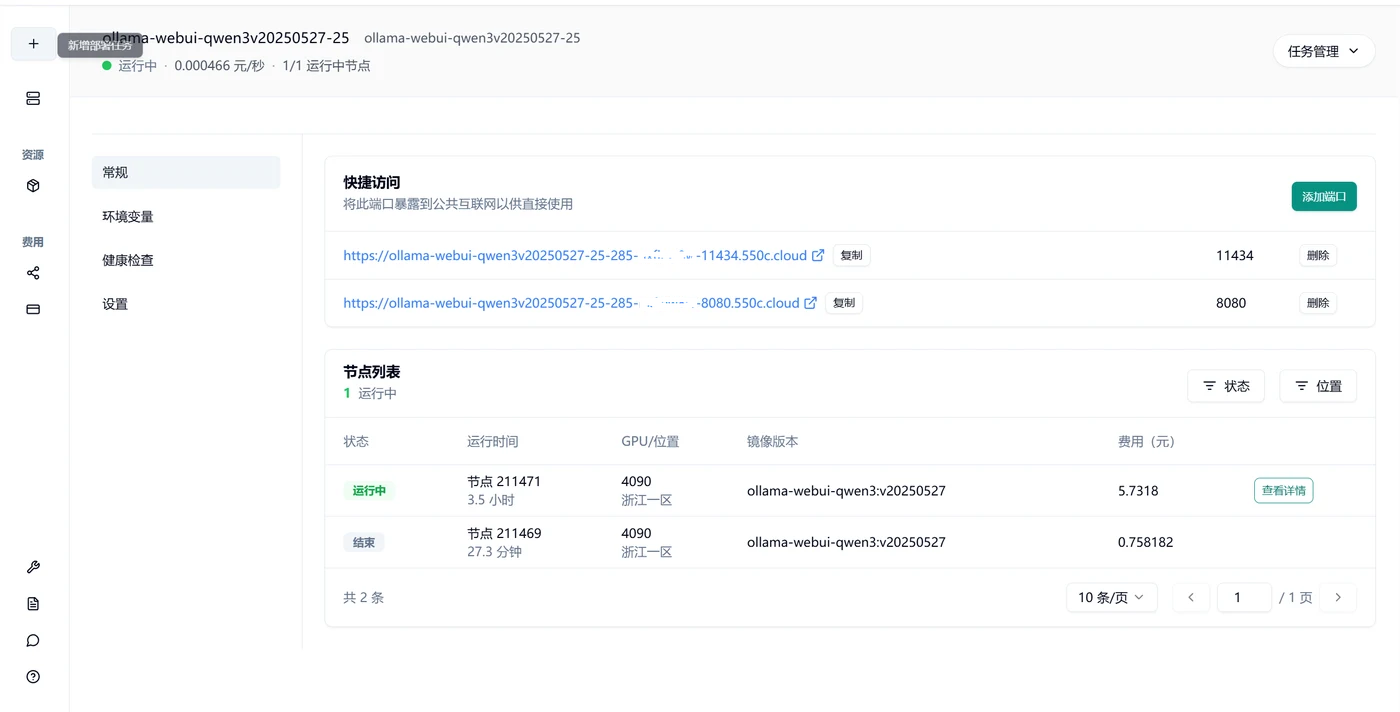Go to previous page arrow
The image size is (1400, 712).
(1191, 597)
